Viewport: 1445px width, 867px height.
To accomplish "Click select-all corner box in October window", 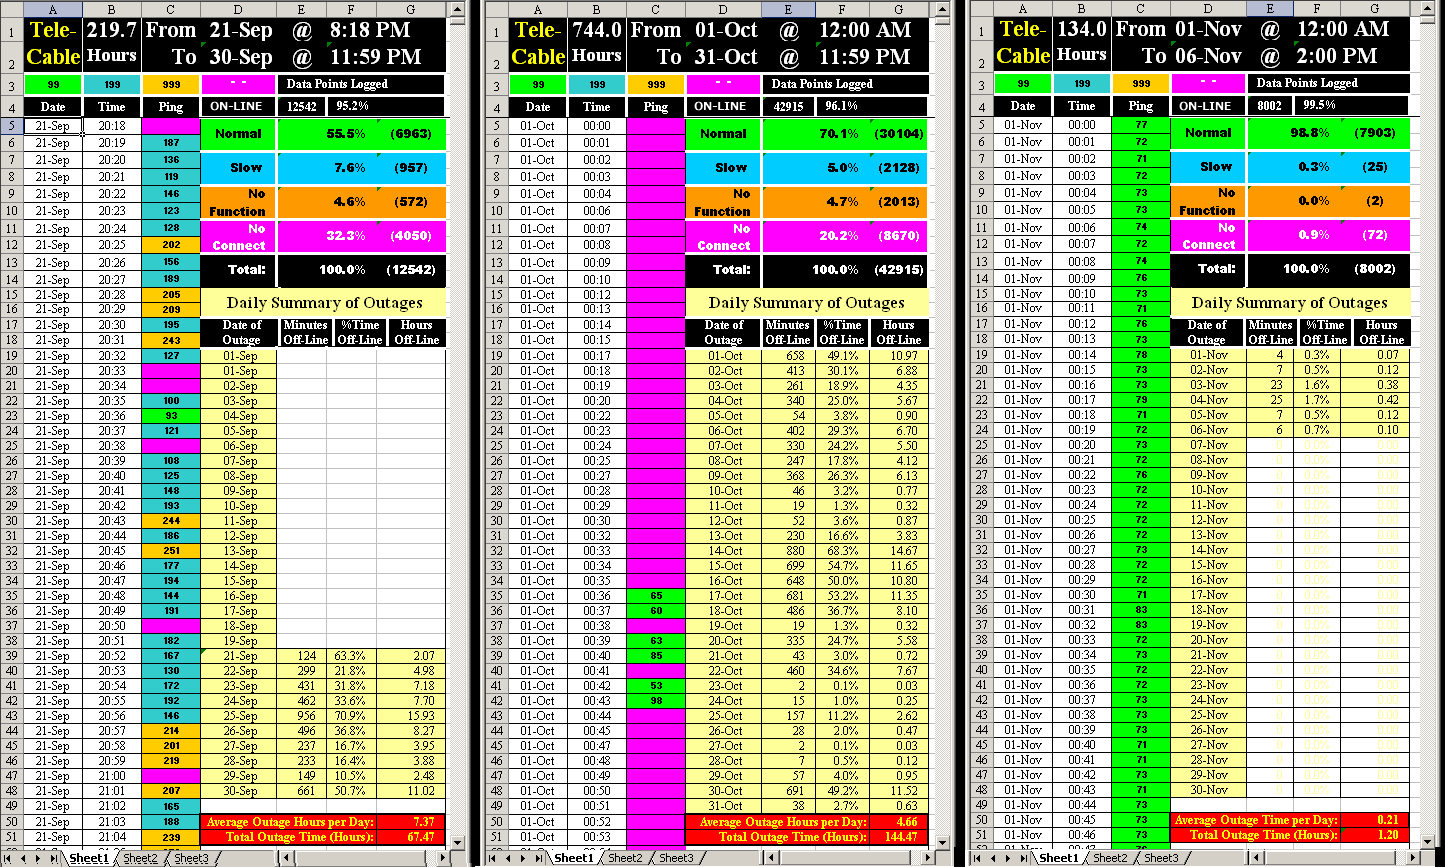I will click(x=496, y=8).
